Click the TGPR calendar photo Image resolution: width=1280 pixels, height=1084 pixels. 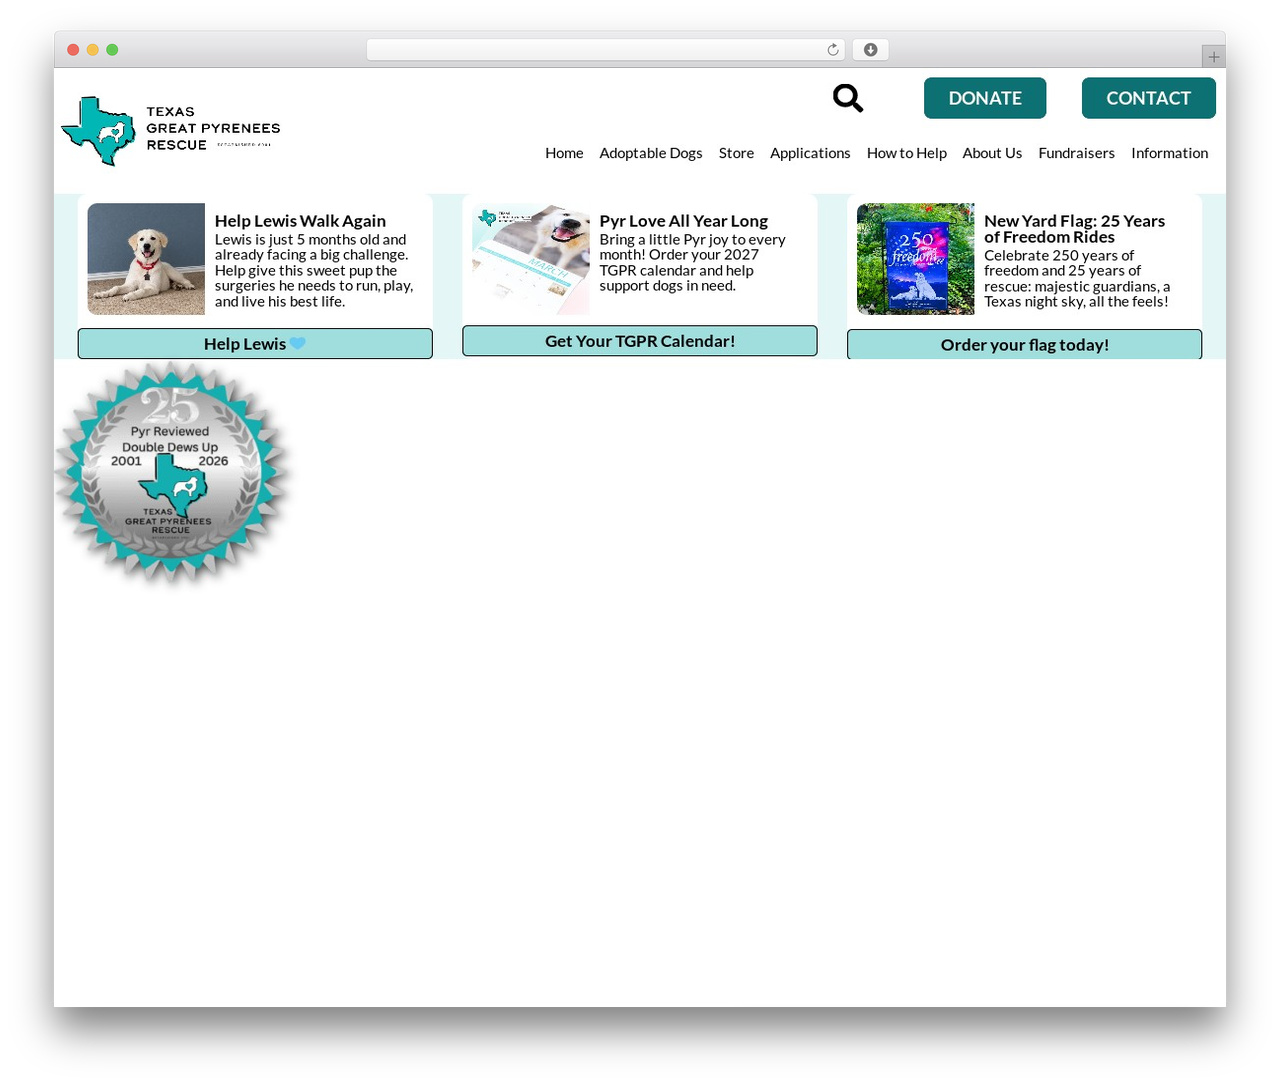point(531,259)
